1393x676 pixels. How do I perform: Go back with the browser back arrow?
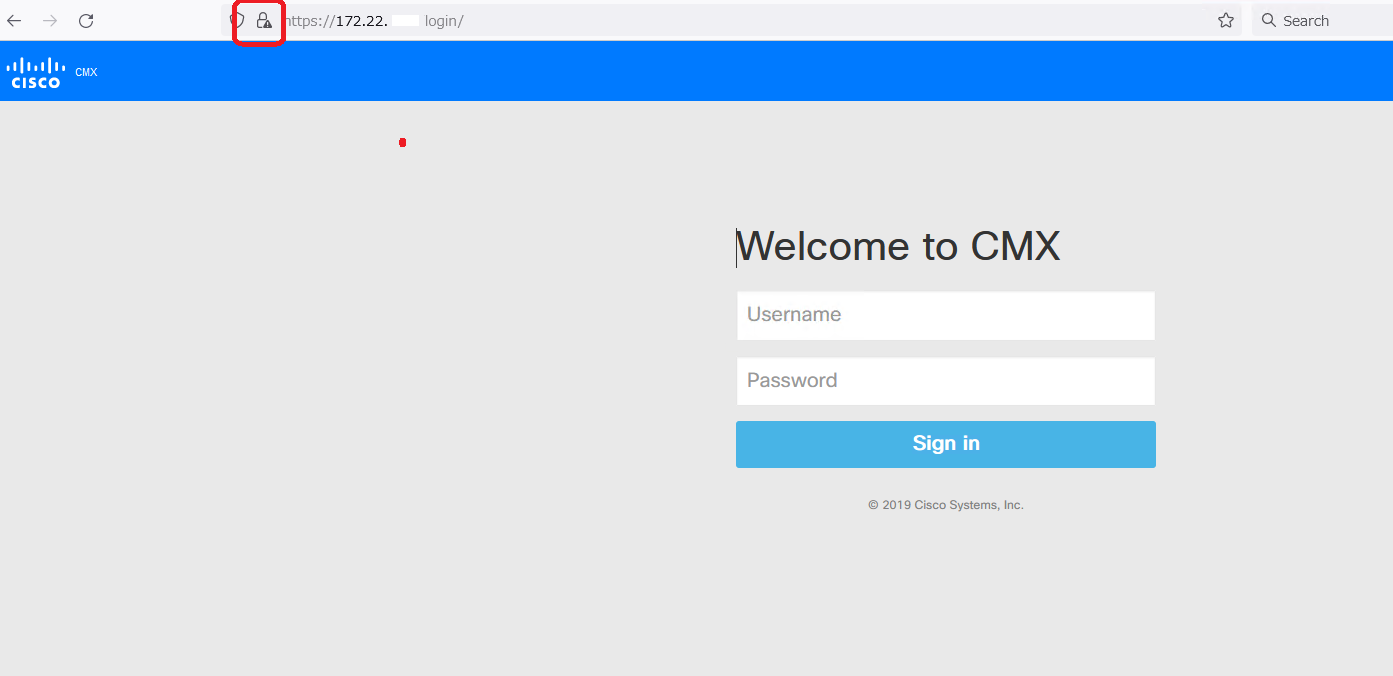(x=14, y=20)
